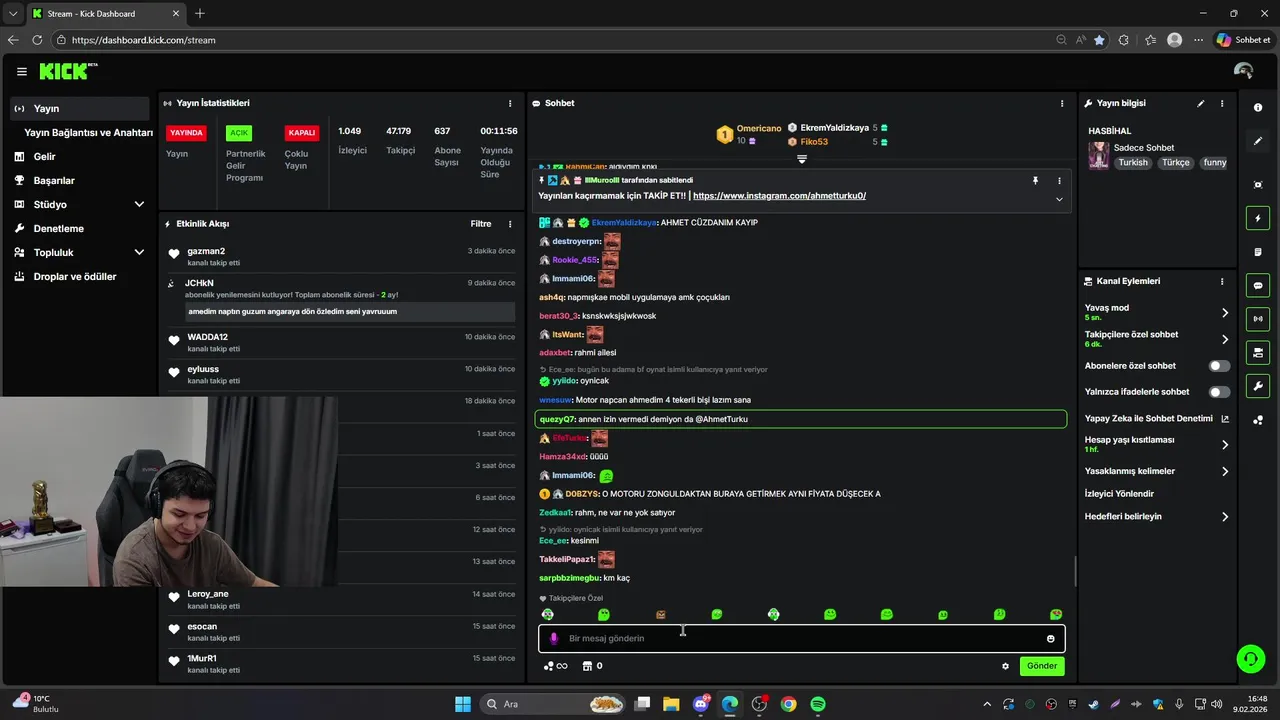Image resolution: width=1280 pixels, height=720 pixels.
Task: Open Yasaklanmış kelimeler options
Action: tap(1224, 471)
